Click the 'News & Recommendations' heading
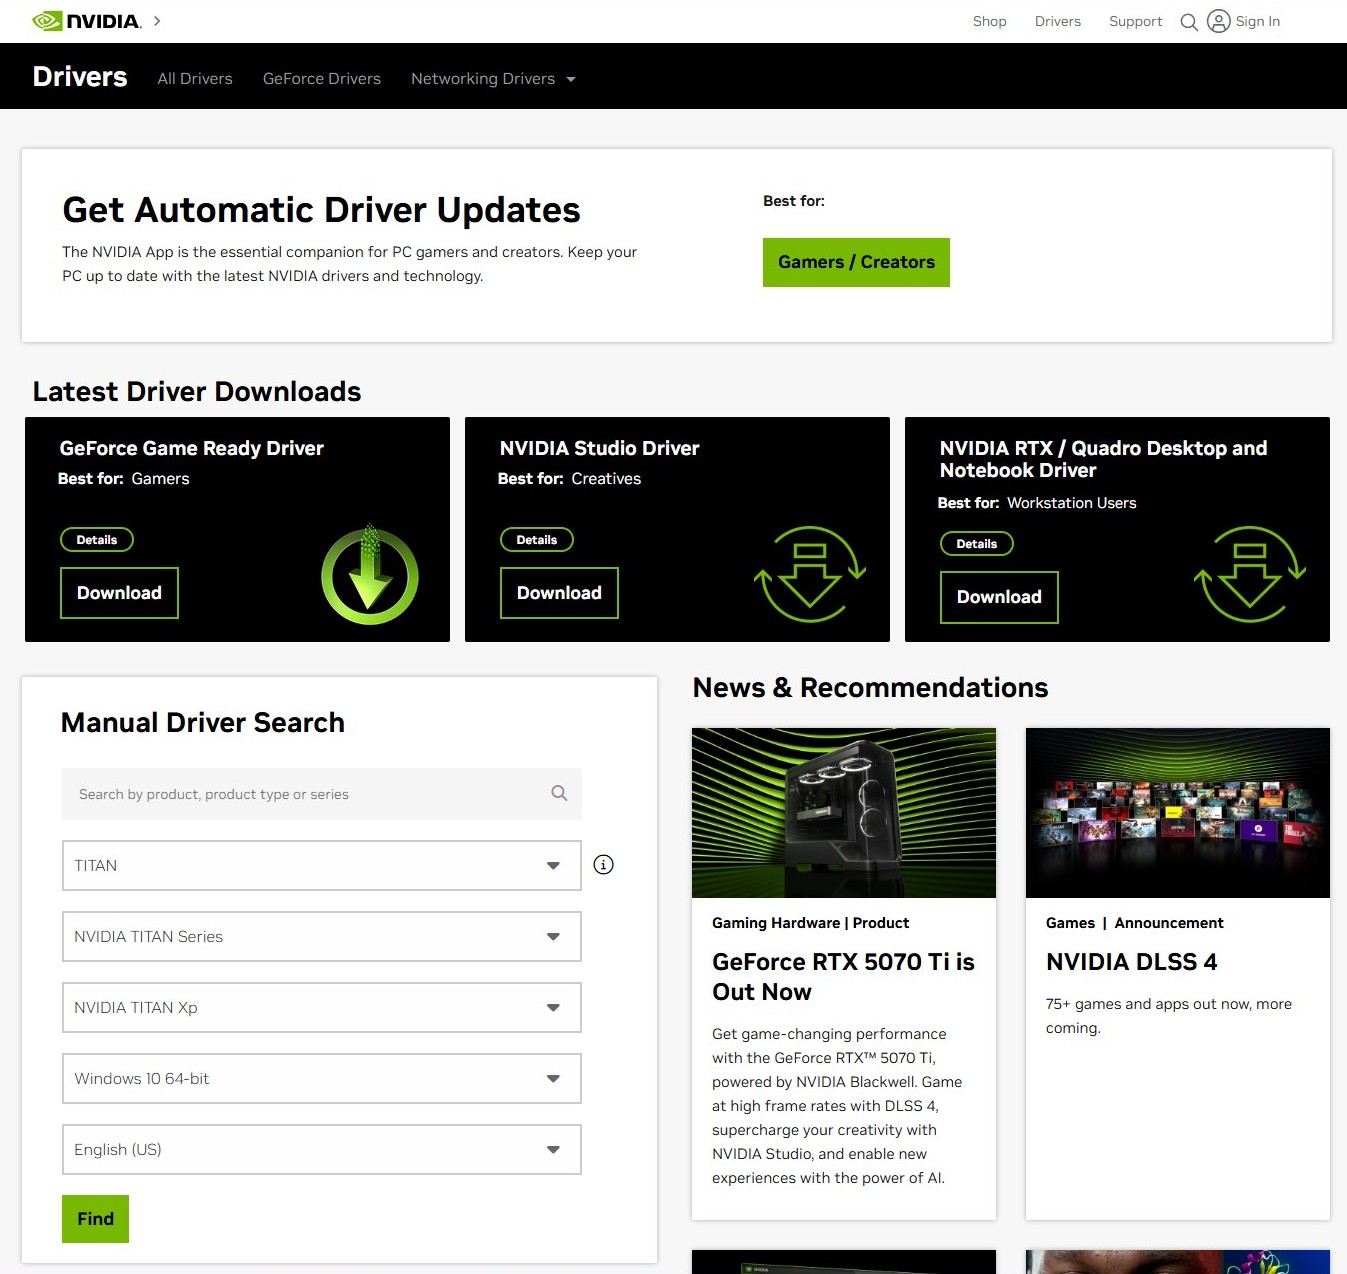The height and width of the screenshot is (1274, 1347). click(870, 688)
